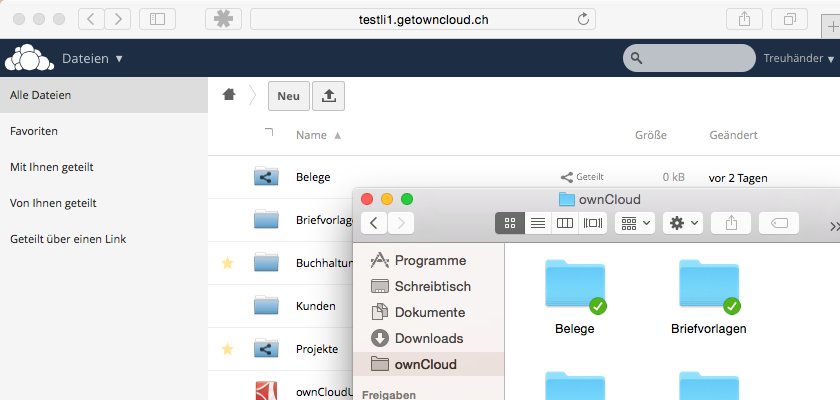The image size is (840, 400).
Task: Toggle favorite star for Projekte row
Action: (228, 349)
